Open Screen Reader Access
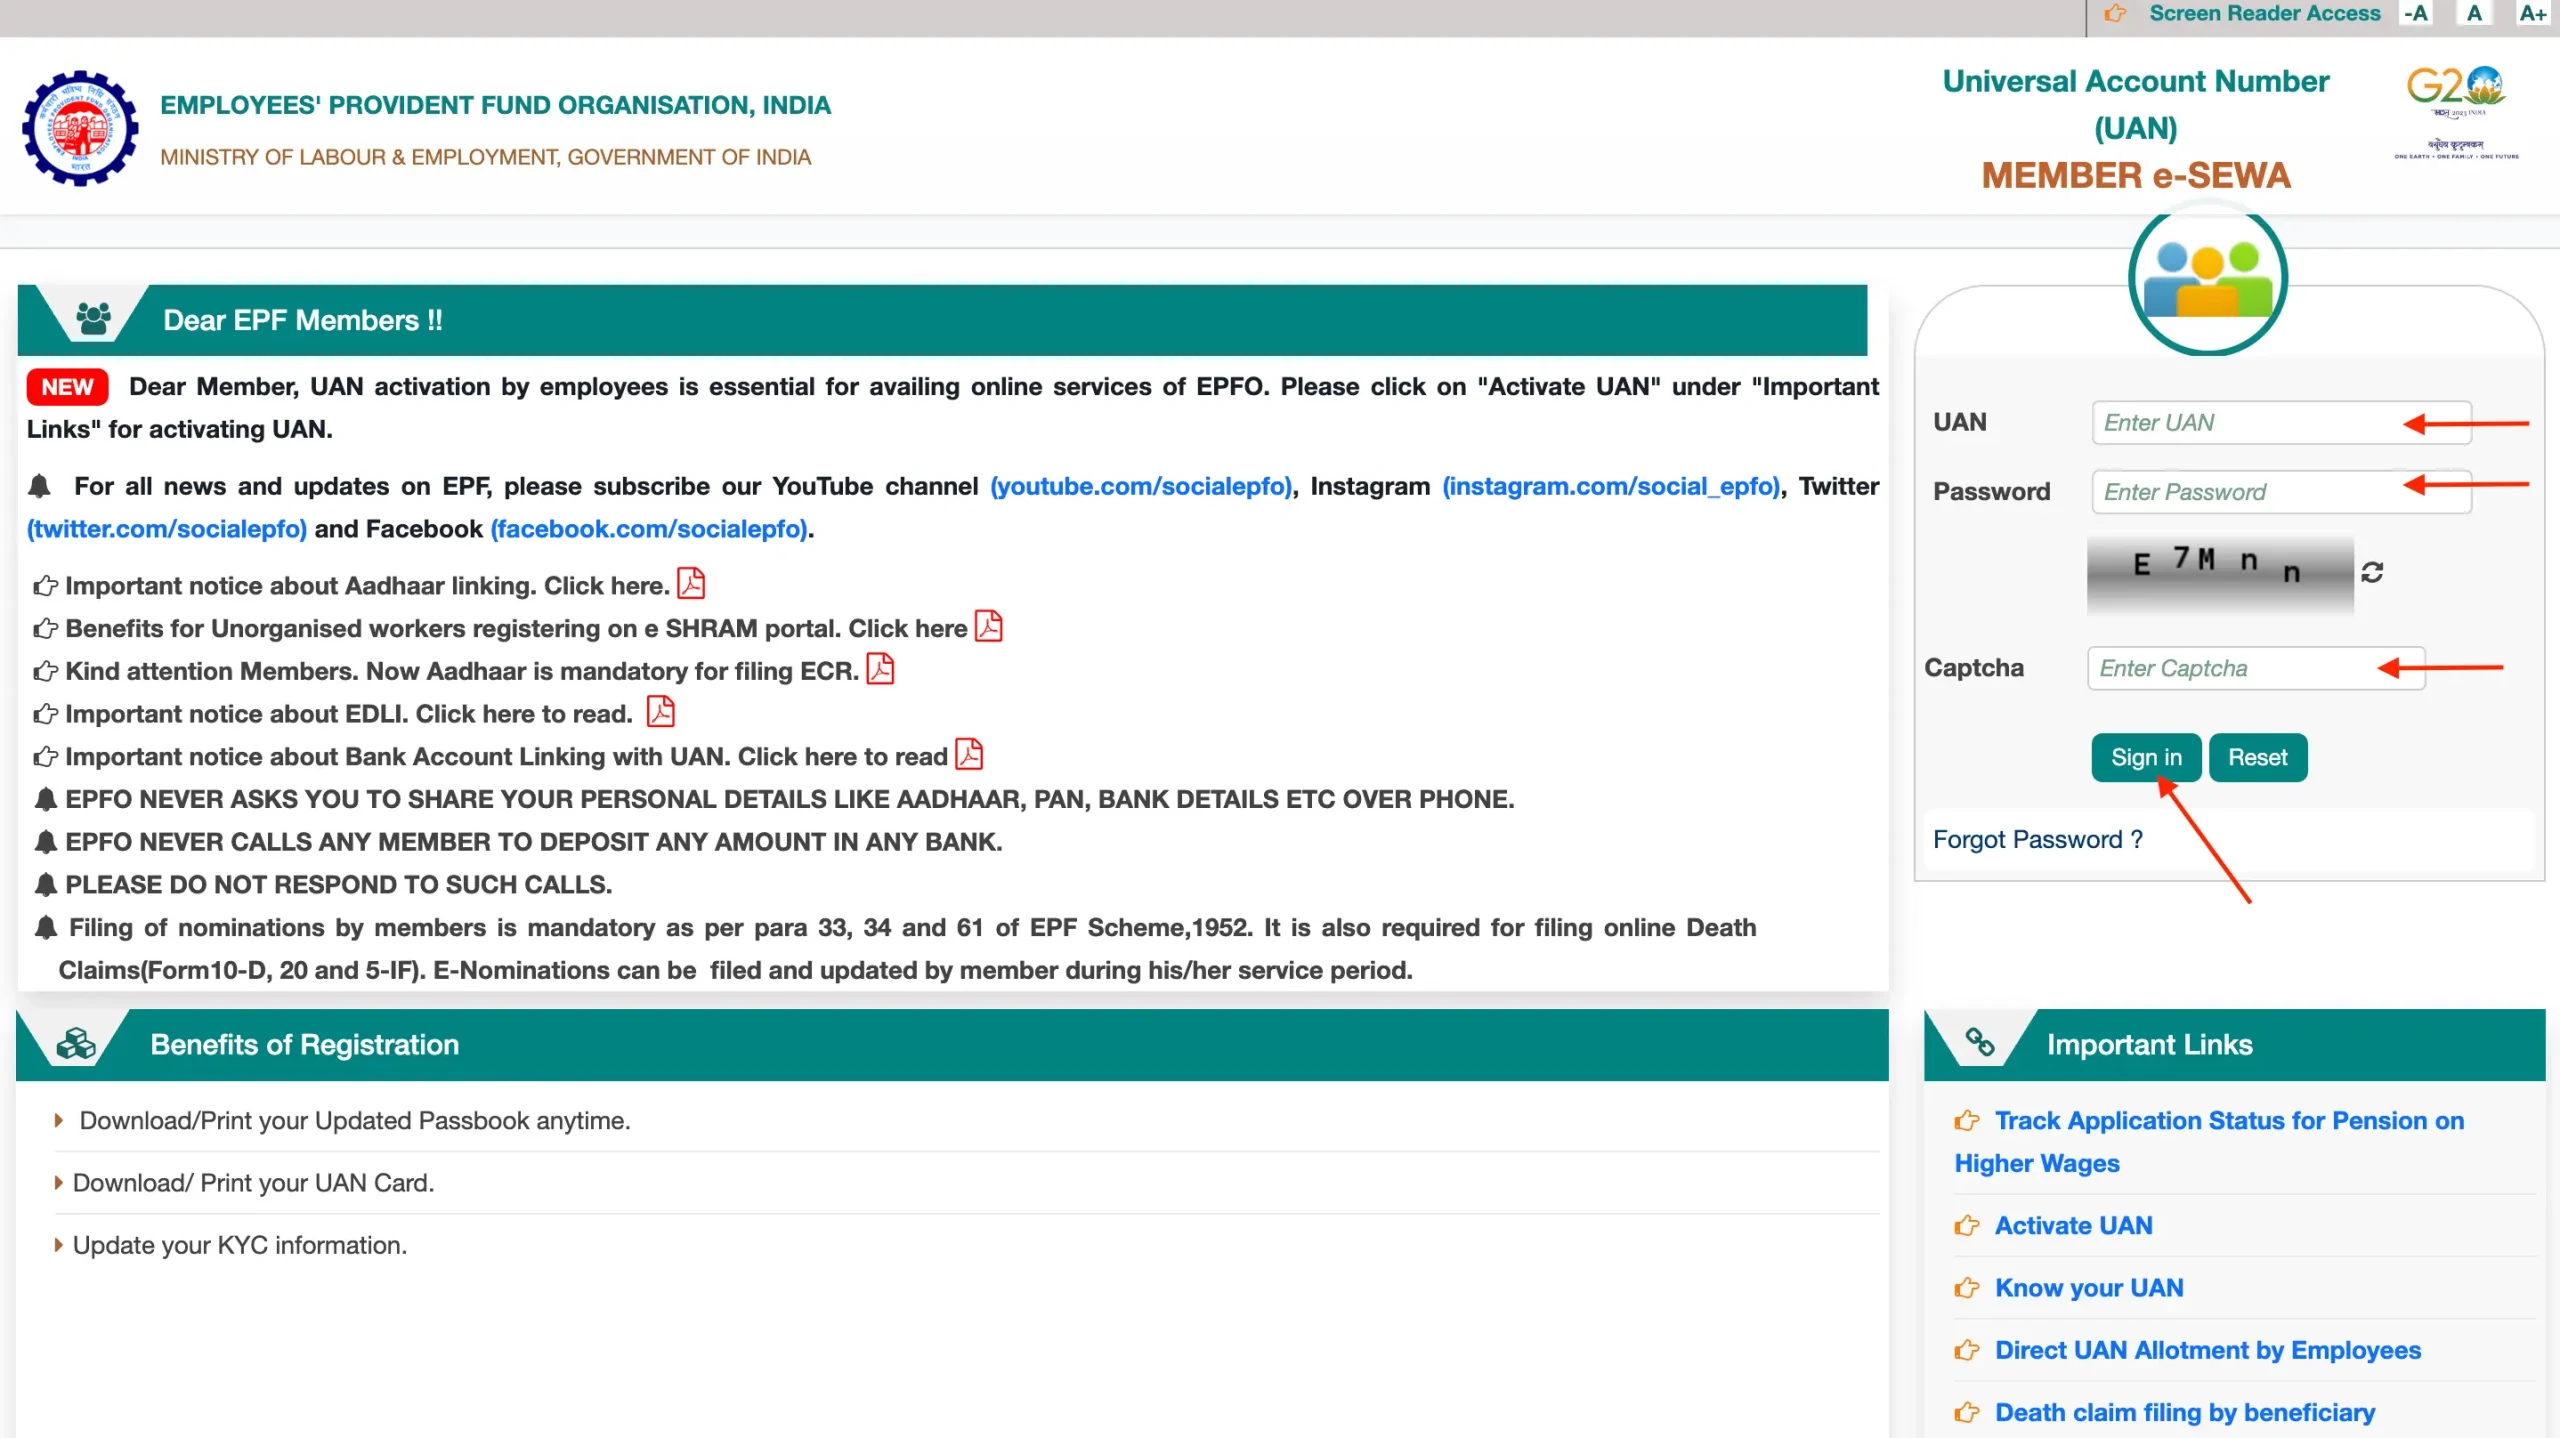 tap(2265, 13)
